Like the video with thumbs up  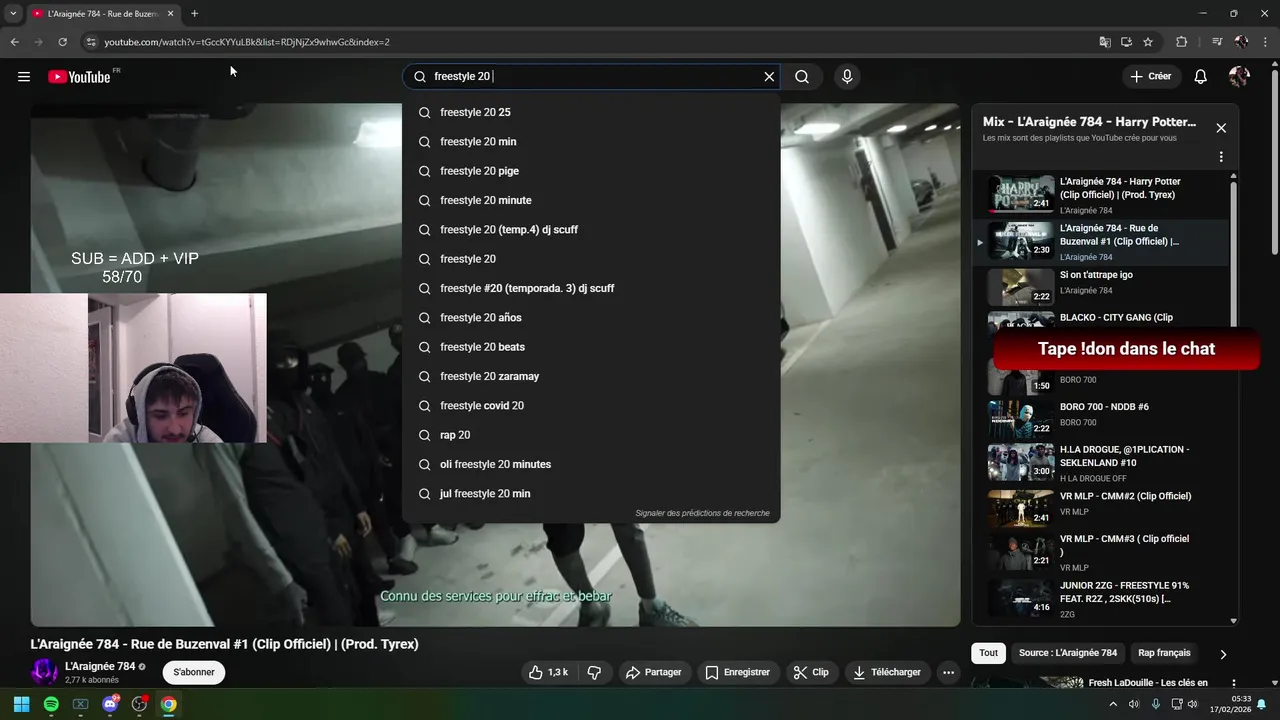point(549,673)
